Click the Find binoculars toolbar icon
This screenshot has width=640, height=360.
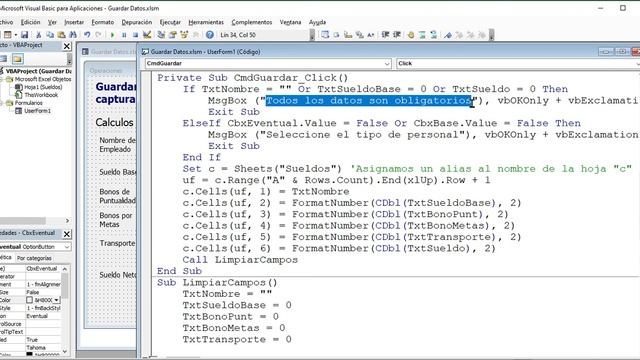tap(73, 35)
